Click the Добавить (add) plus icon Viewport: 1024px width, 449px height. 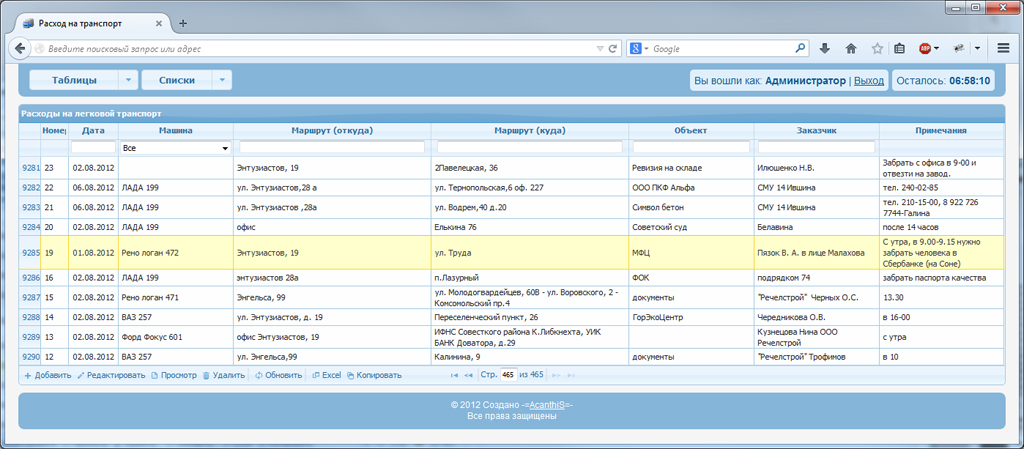pos(28,375)
